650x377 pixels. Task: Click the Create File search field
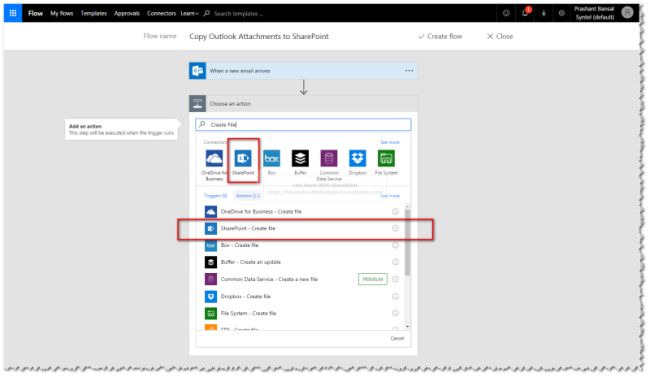303,124
